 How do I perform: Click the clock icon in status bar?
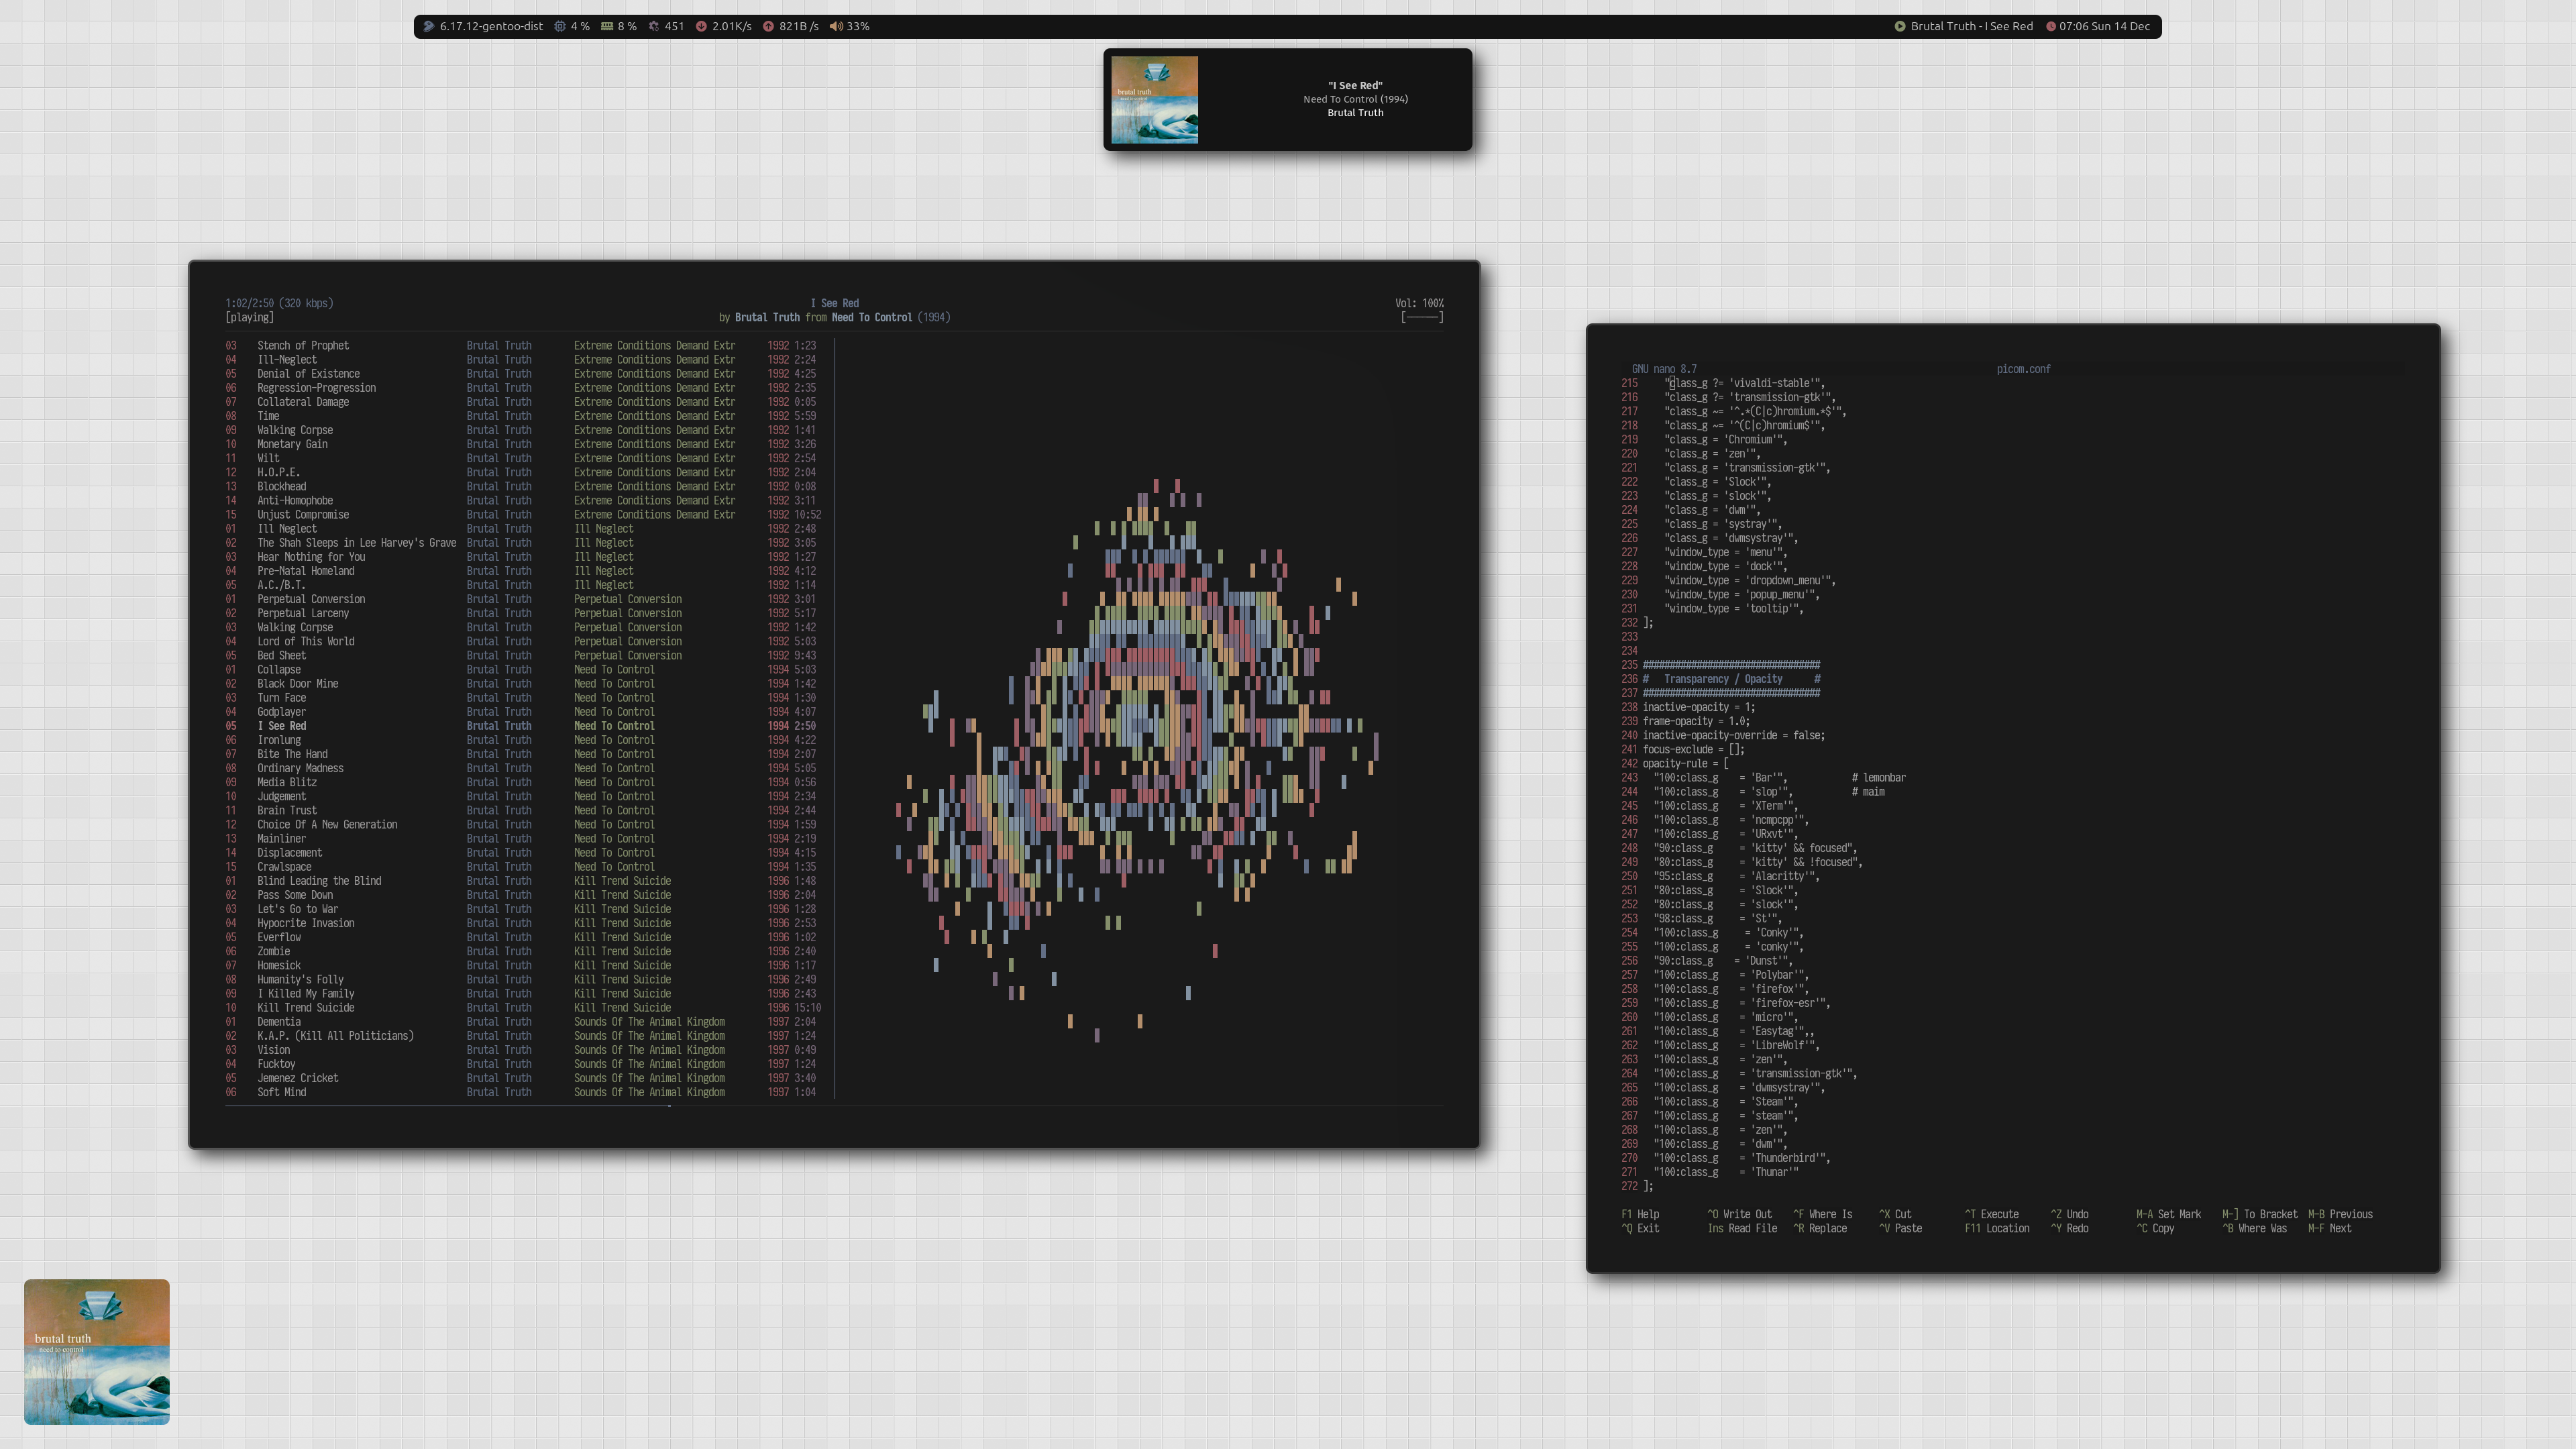2051,26
